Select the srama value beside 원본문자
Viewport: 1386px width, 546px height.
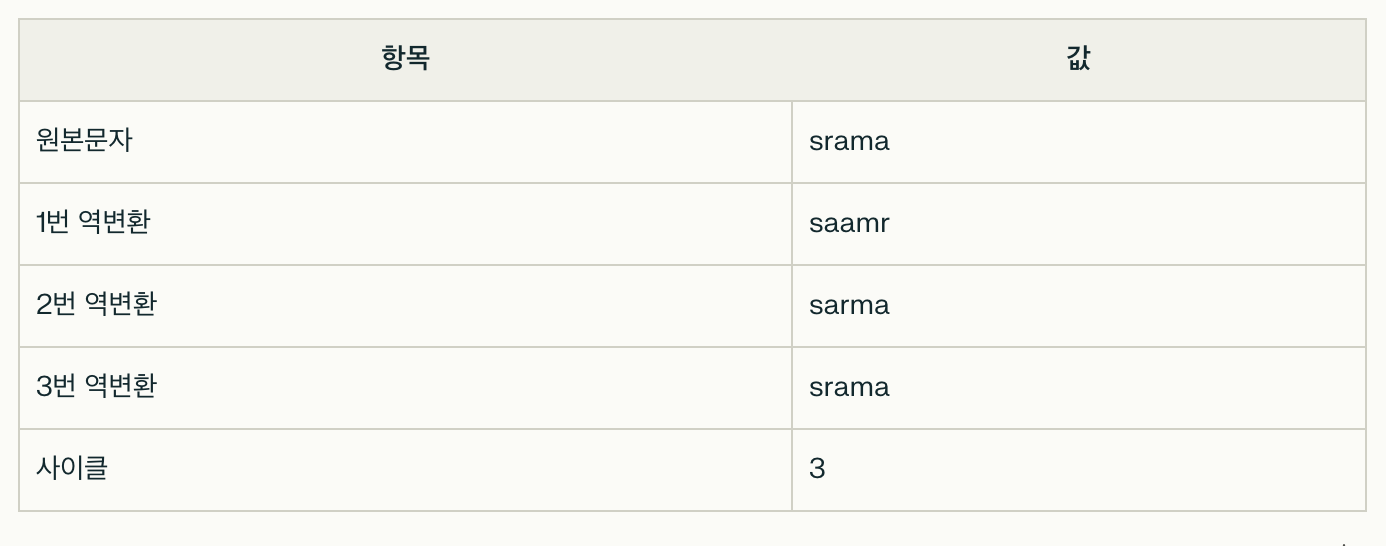click(x=849, y=141)
